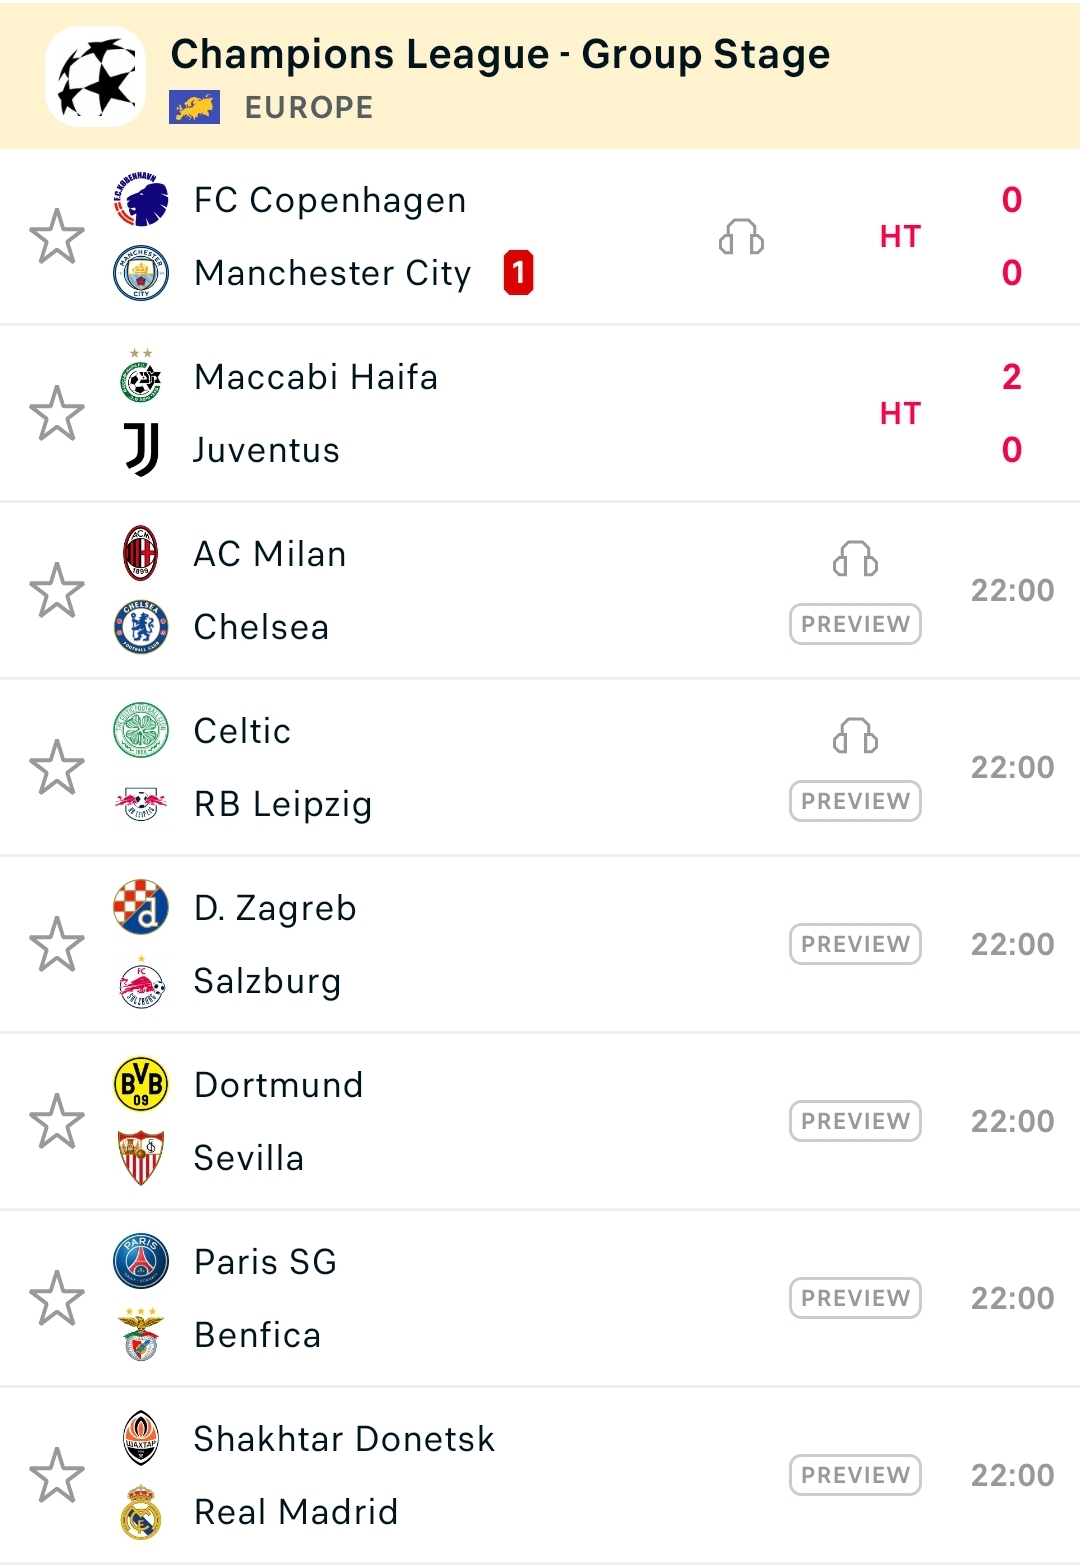Image resolution: width=1080 pixels, height=1566 pixels.
Task: Favorite the FC Copenhagen vs Manchester City match
Action: coord(57,237)
